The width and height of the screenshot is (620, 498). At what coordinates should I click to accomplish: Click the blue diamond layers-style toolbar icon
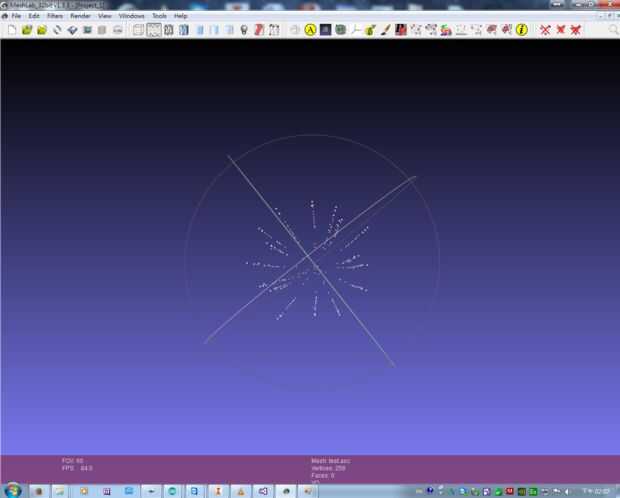pos(72,30)
